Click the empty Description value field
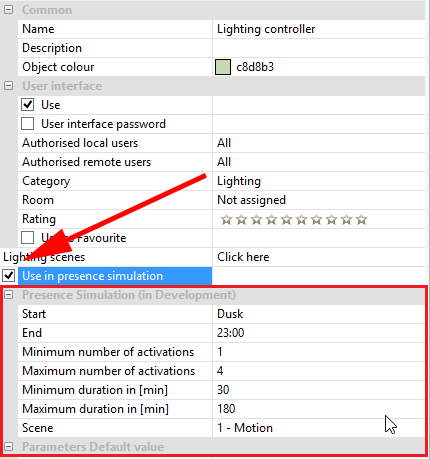430x459 pixels. click(319, 48)
